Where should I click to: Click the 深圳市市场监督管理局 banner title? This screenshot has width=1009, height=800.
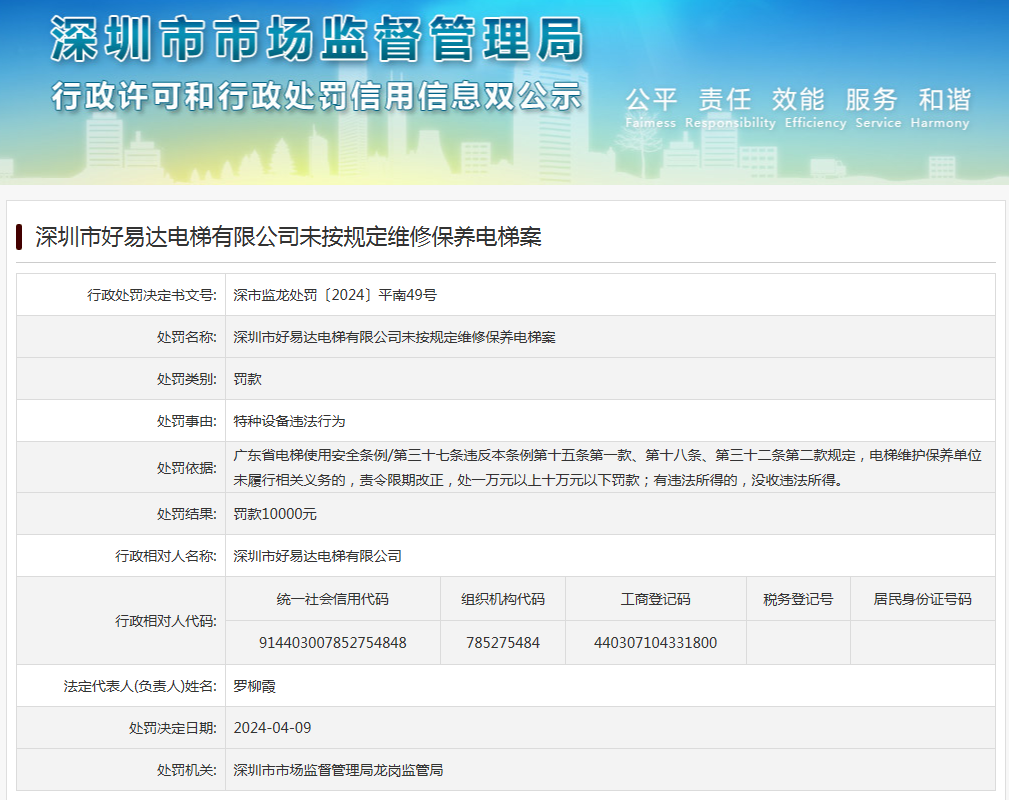click(317, 40)
